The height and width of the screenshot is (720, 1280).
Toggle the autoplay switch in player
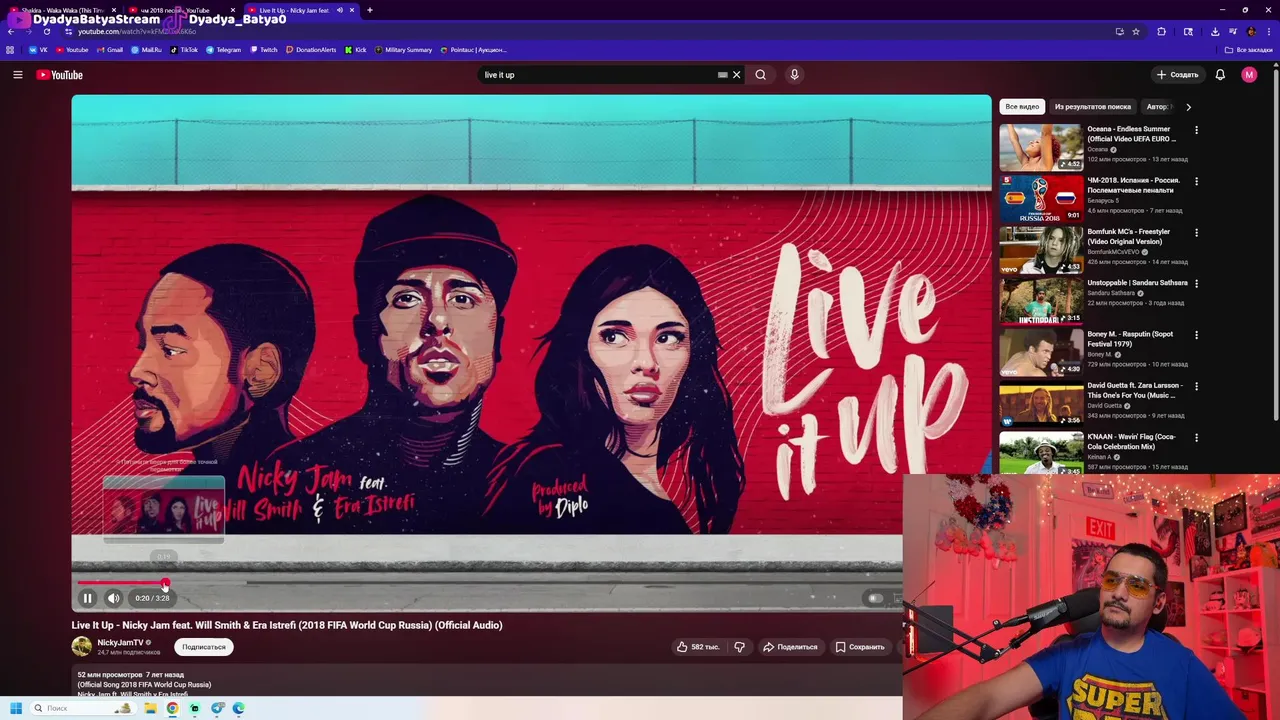[875, 598]
